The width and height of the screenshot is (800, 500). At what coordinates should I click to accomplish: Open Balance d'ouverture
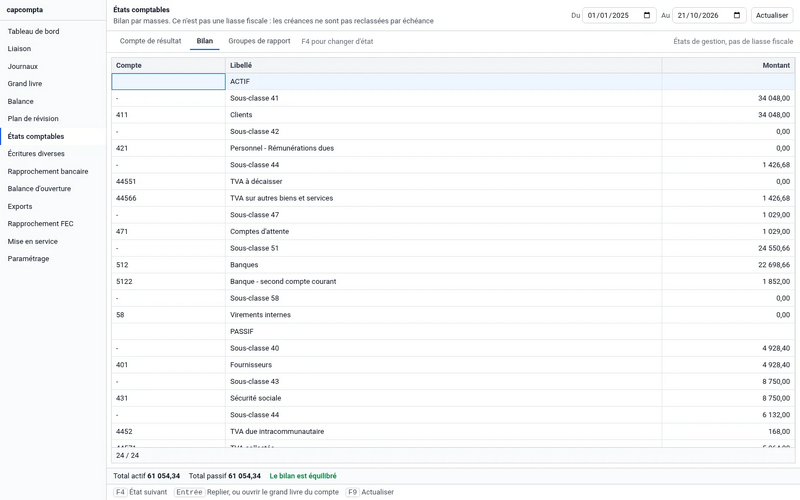click(x=53, y=189)
